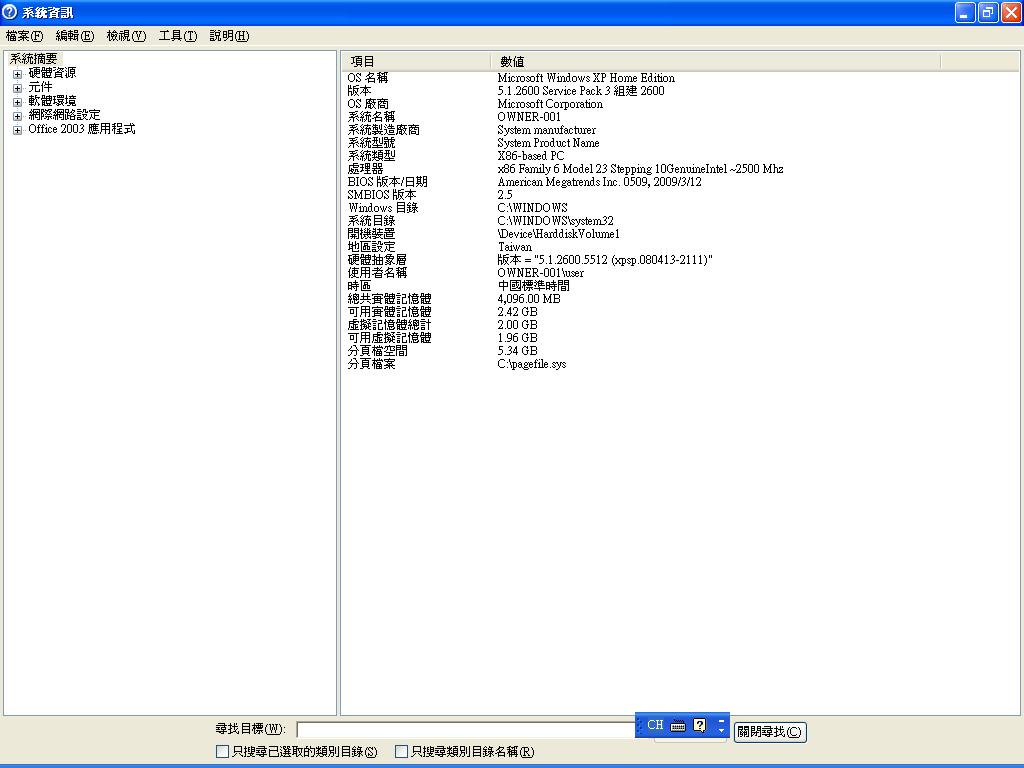Viewport: 1024px width, 768px height.
Task: Select the 總共實體記憶體 row
Action: (679, 299)
